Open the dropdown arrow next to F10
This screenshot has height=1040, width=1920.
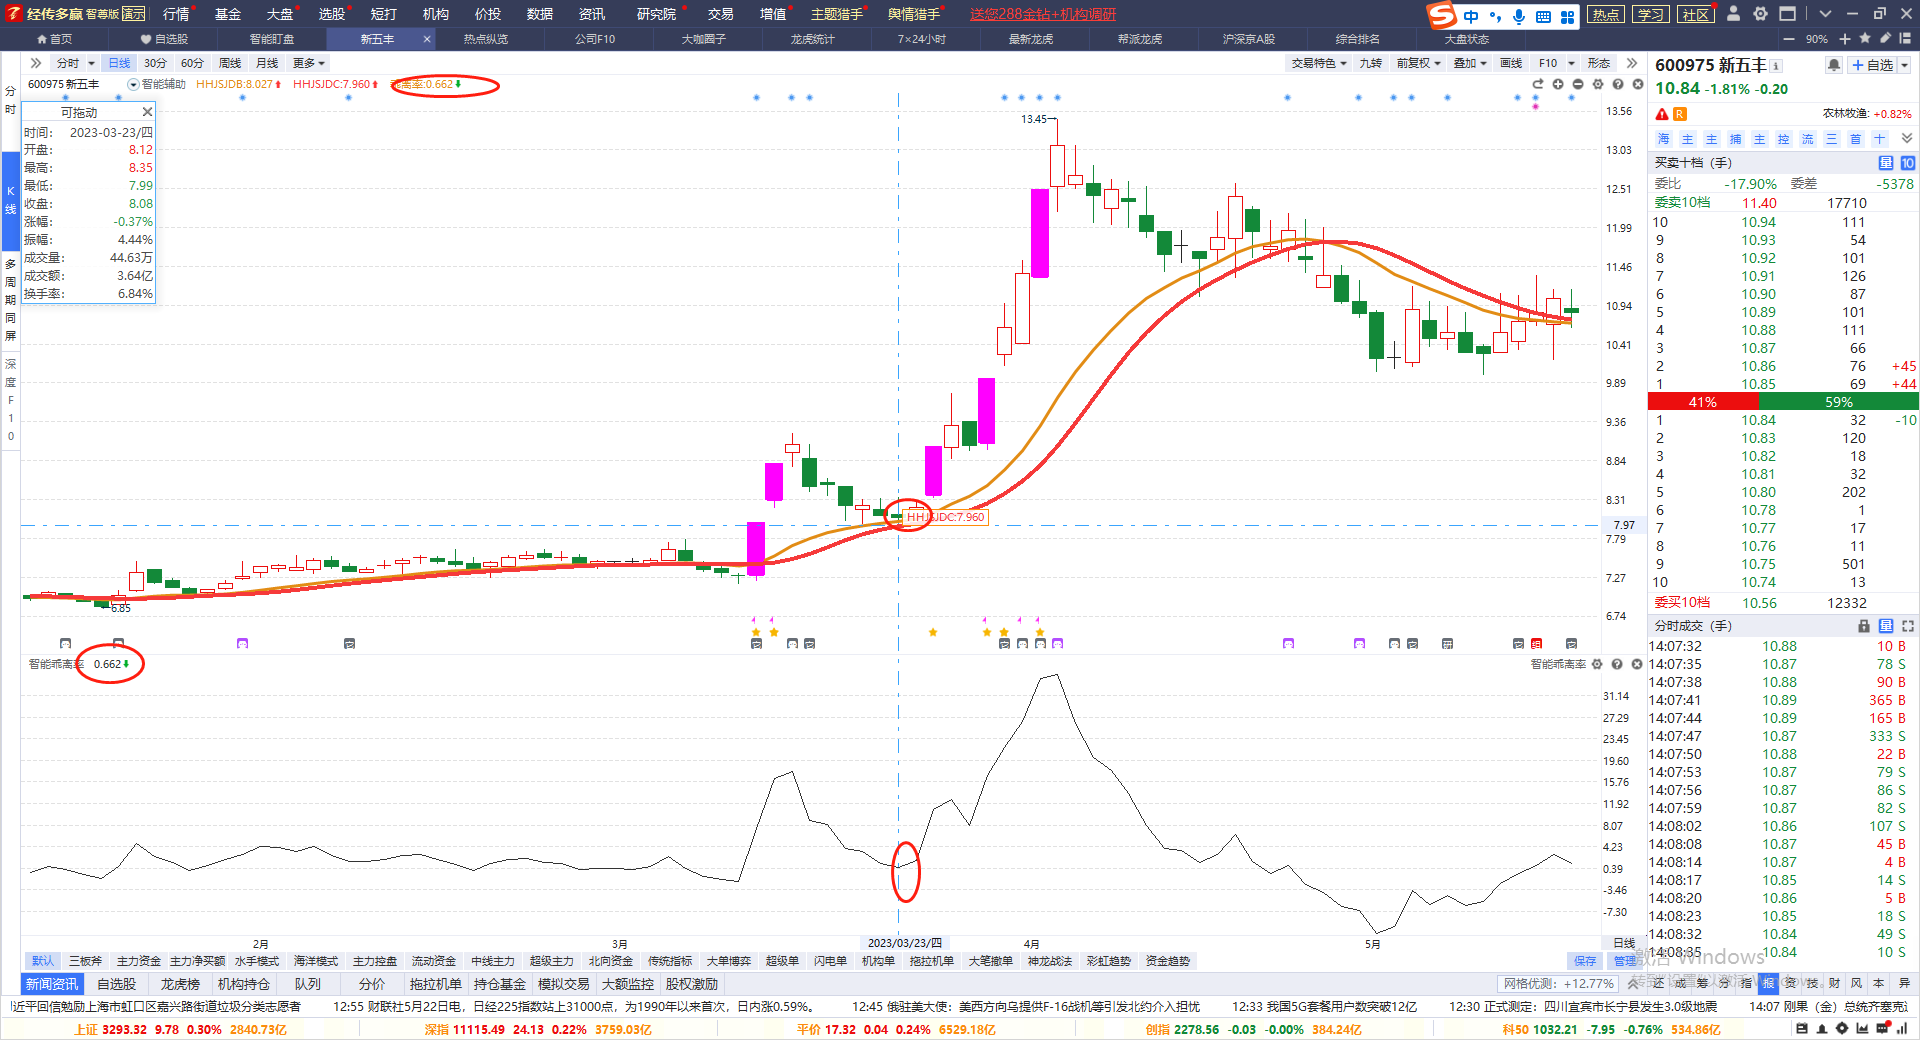pos(1571,63)
